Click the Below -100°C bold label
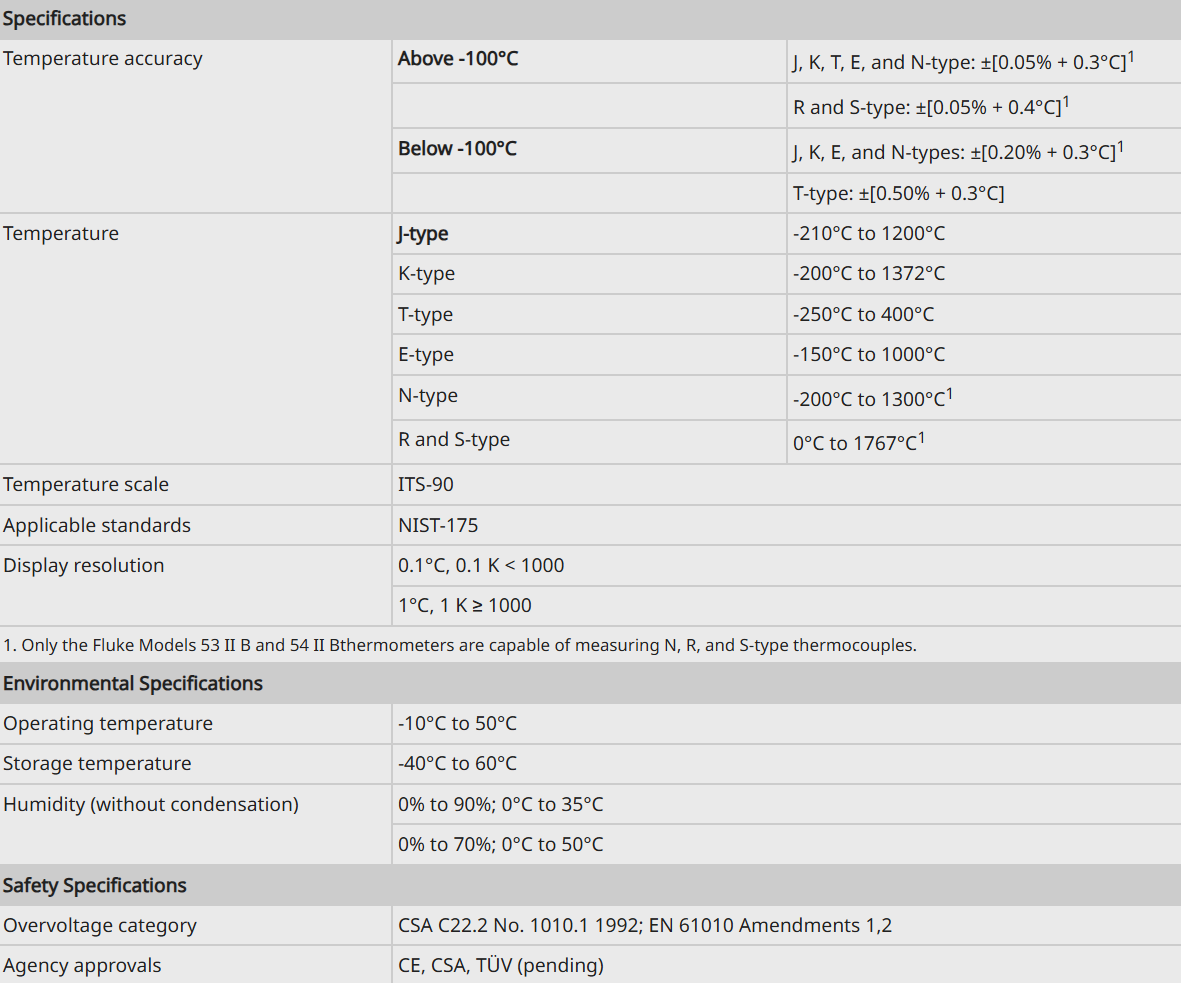 457,148
